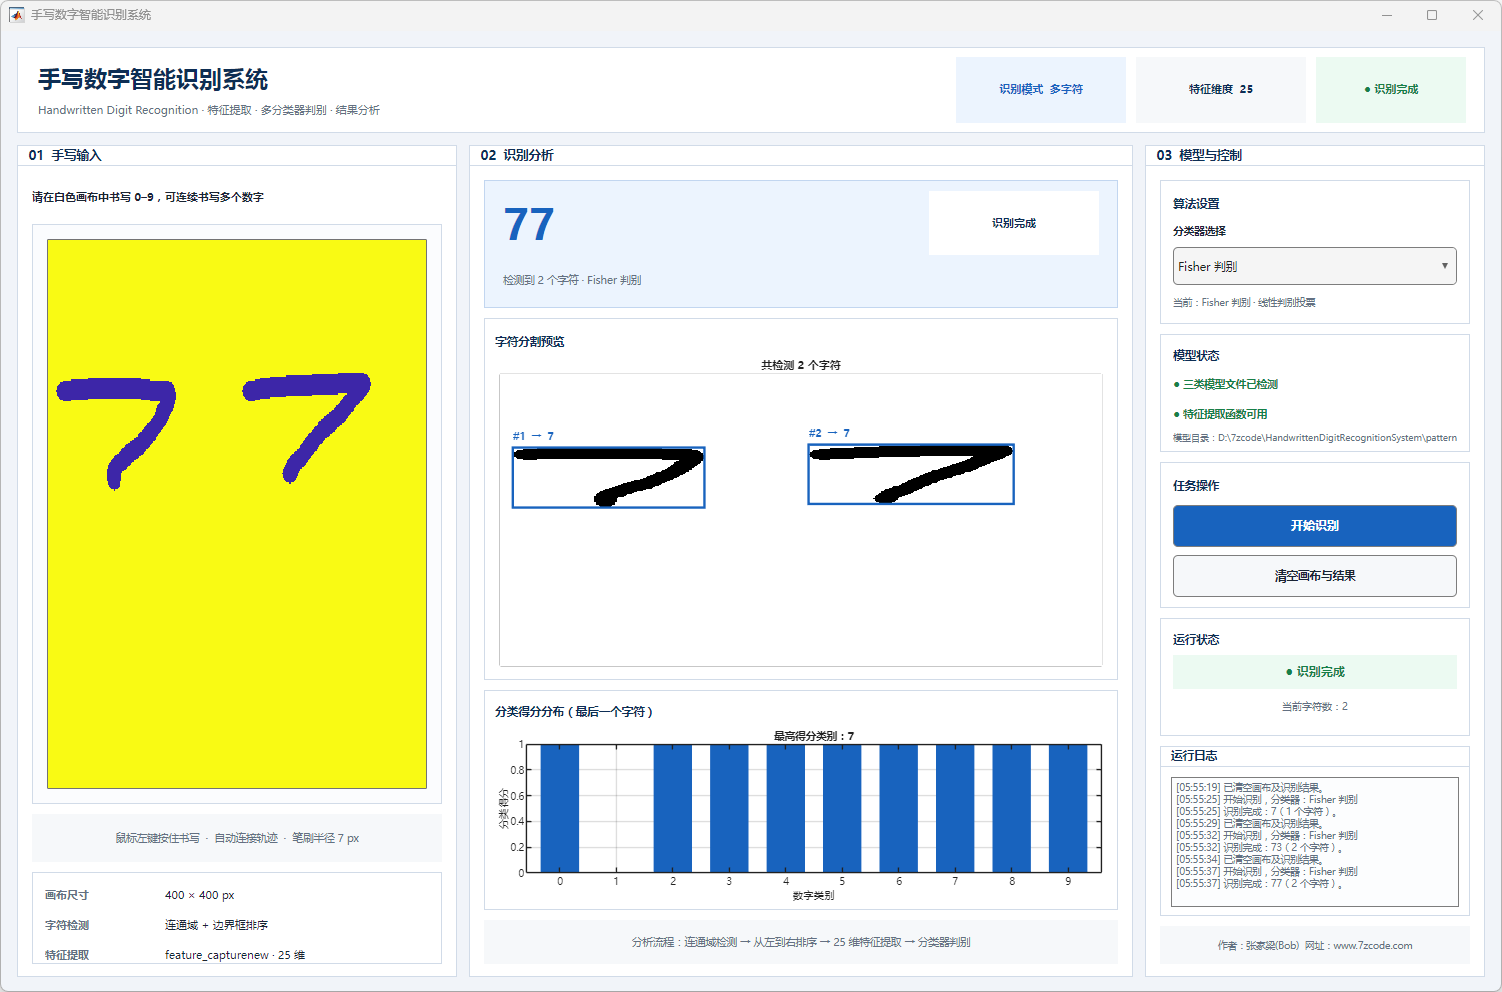Viewport: 1502px width, 992px height.
Task: Click the 字符检测 value 连通域 + 边界框排序
Action: pyautogui.click(x=216, y=925)
